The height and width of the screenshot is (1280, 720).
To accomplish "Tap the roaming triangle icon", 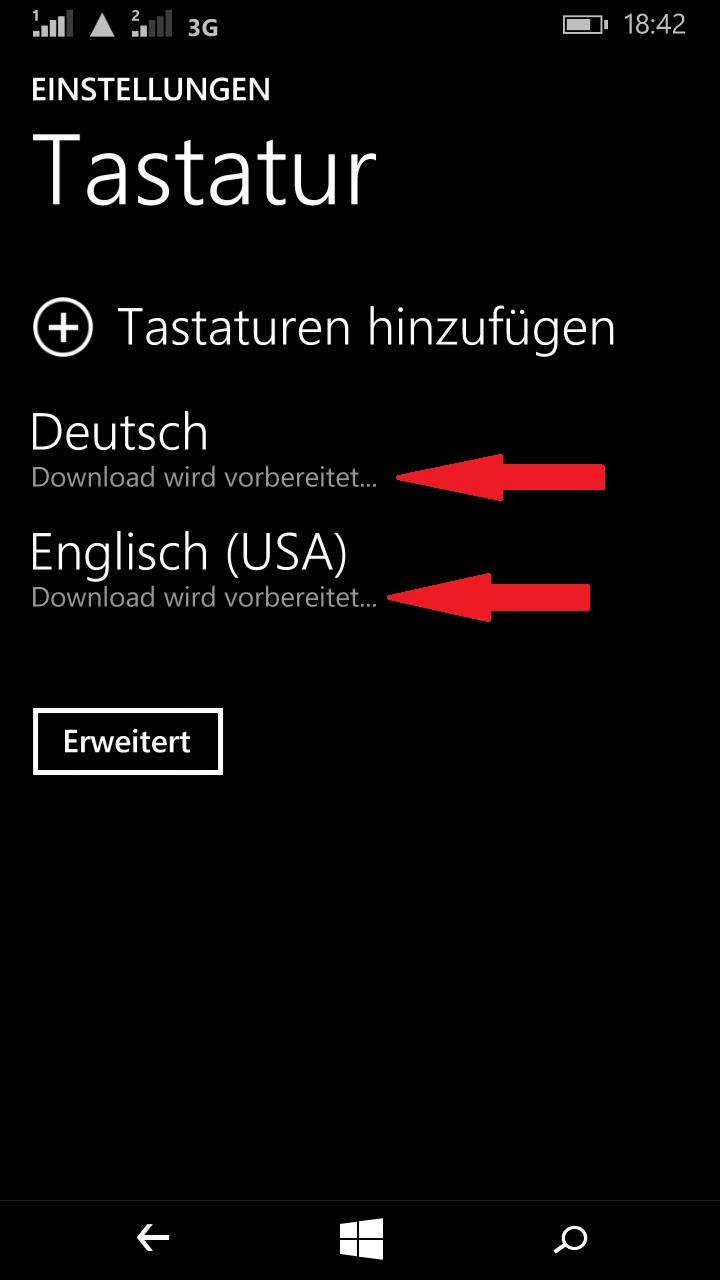I will click(102, 25).
